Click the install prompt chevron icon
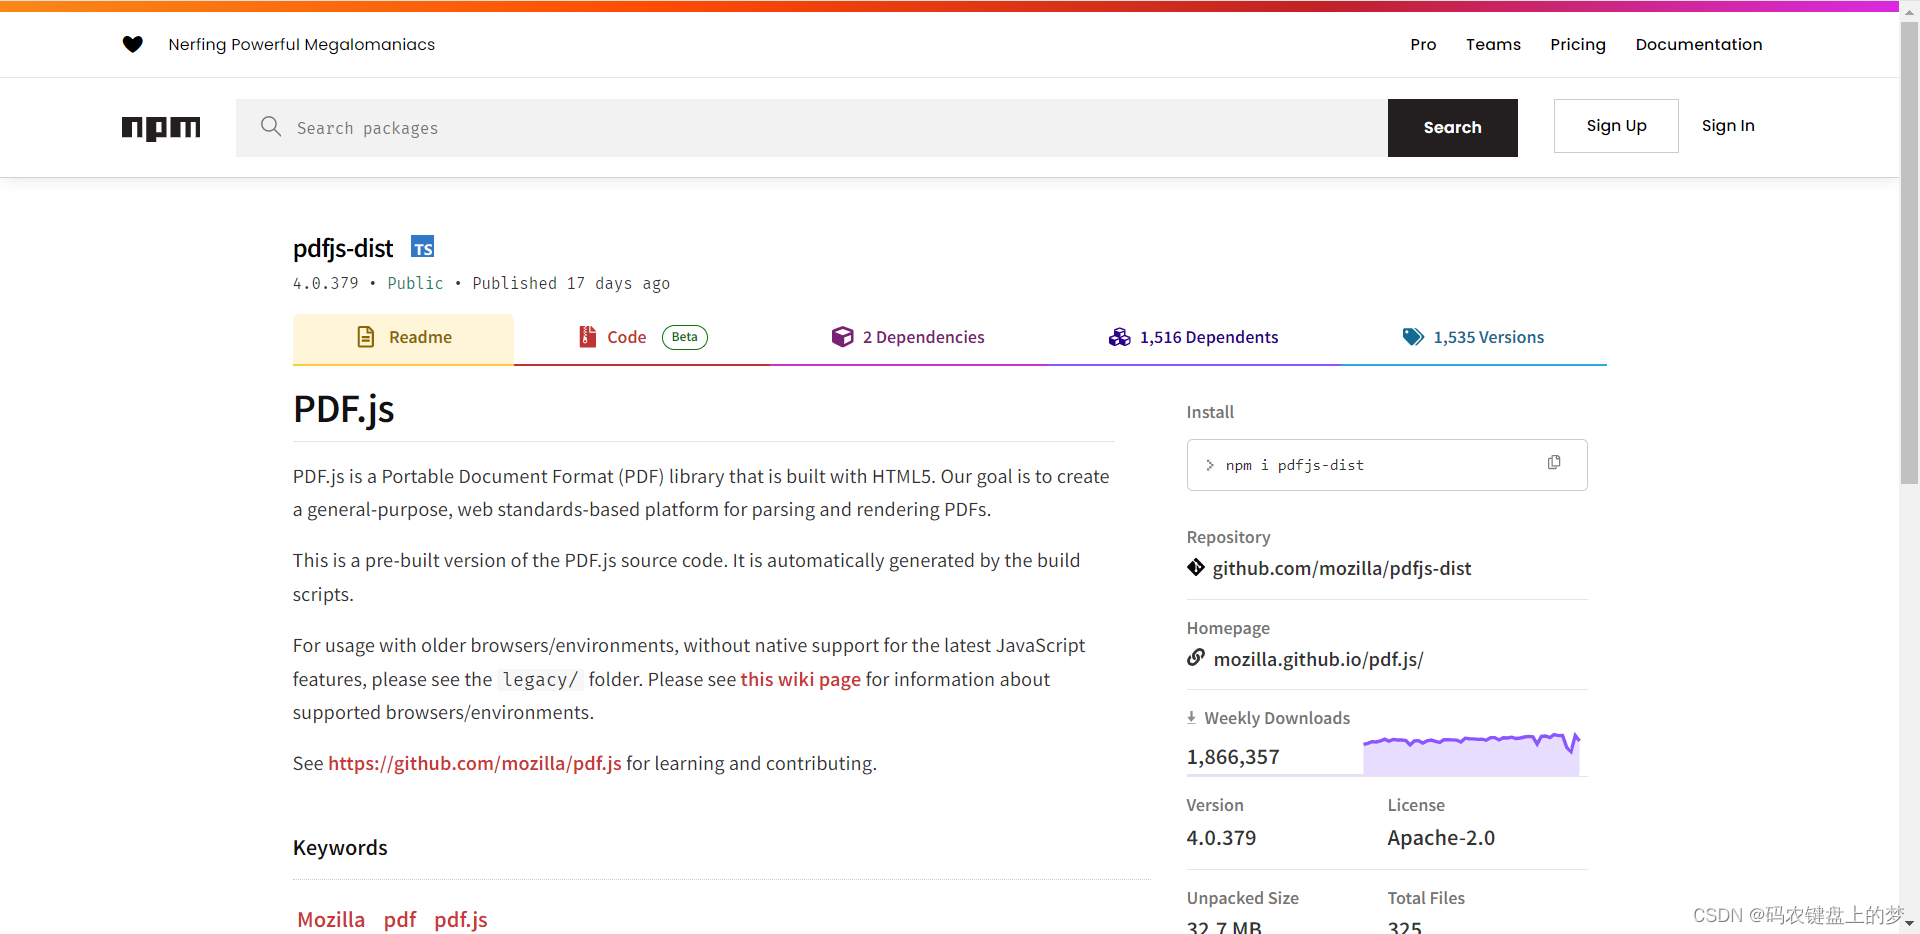Screen dimensions: 1920x934 click(x=1210, y=465)
